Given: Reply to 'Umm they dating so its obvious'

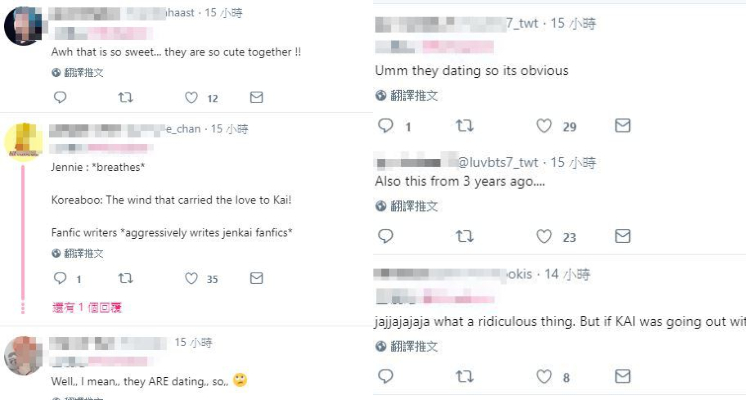Looking at the screenshot, I should (x=385, y=126).
